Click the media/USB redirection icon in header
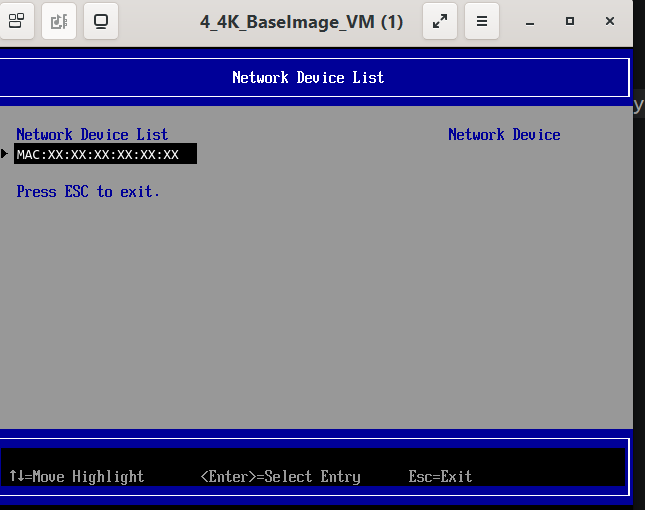The width and height of the screenshot is (645, 510). (59, 21)
